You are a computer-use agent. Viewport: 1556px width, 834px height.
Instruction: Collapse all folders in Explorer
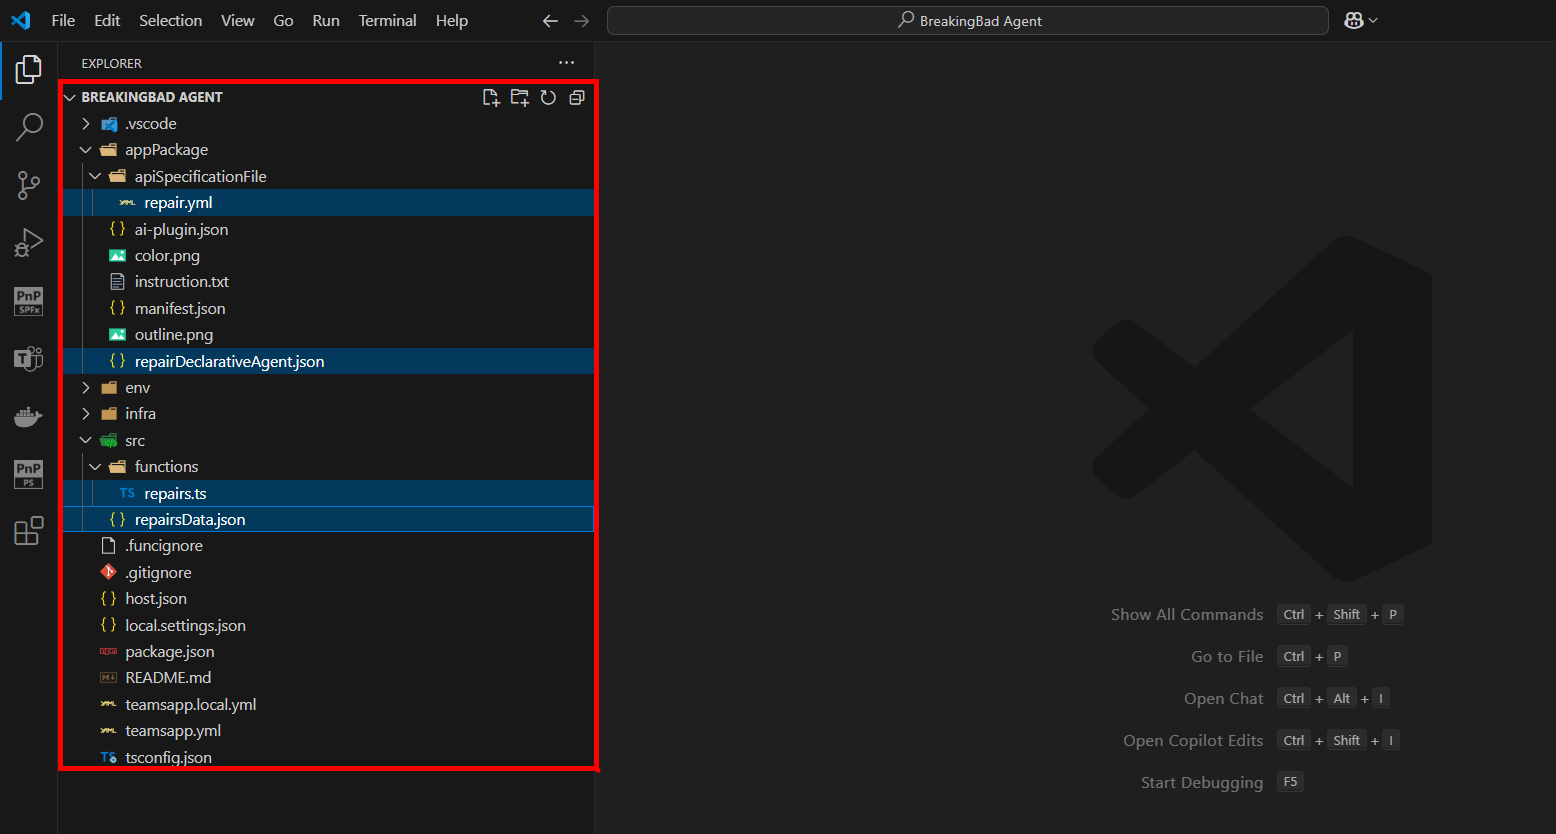pyautogui.click(x=577, y=97)
